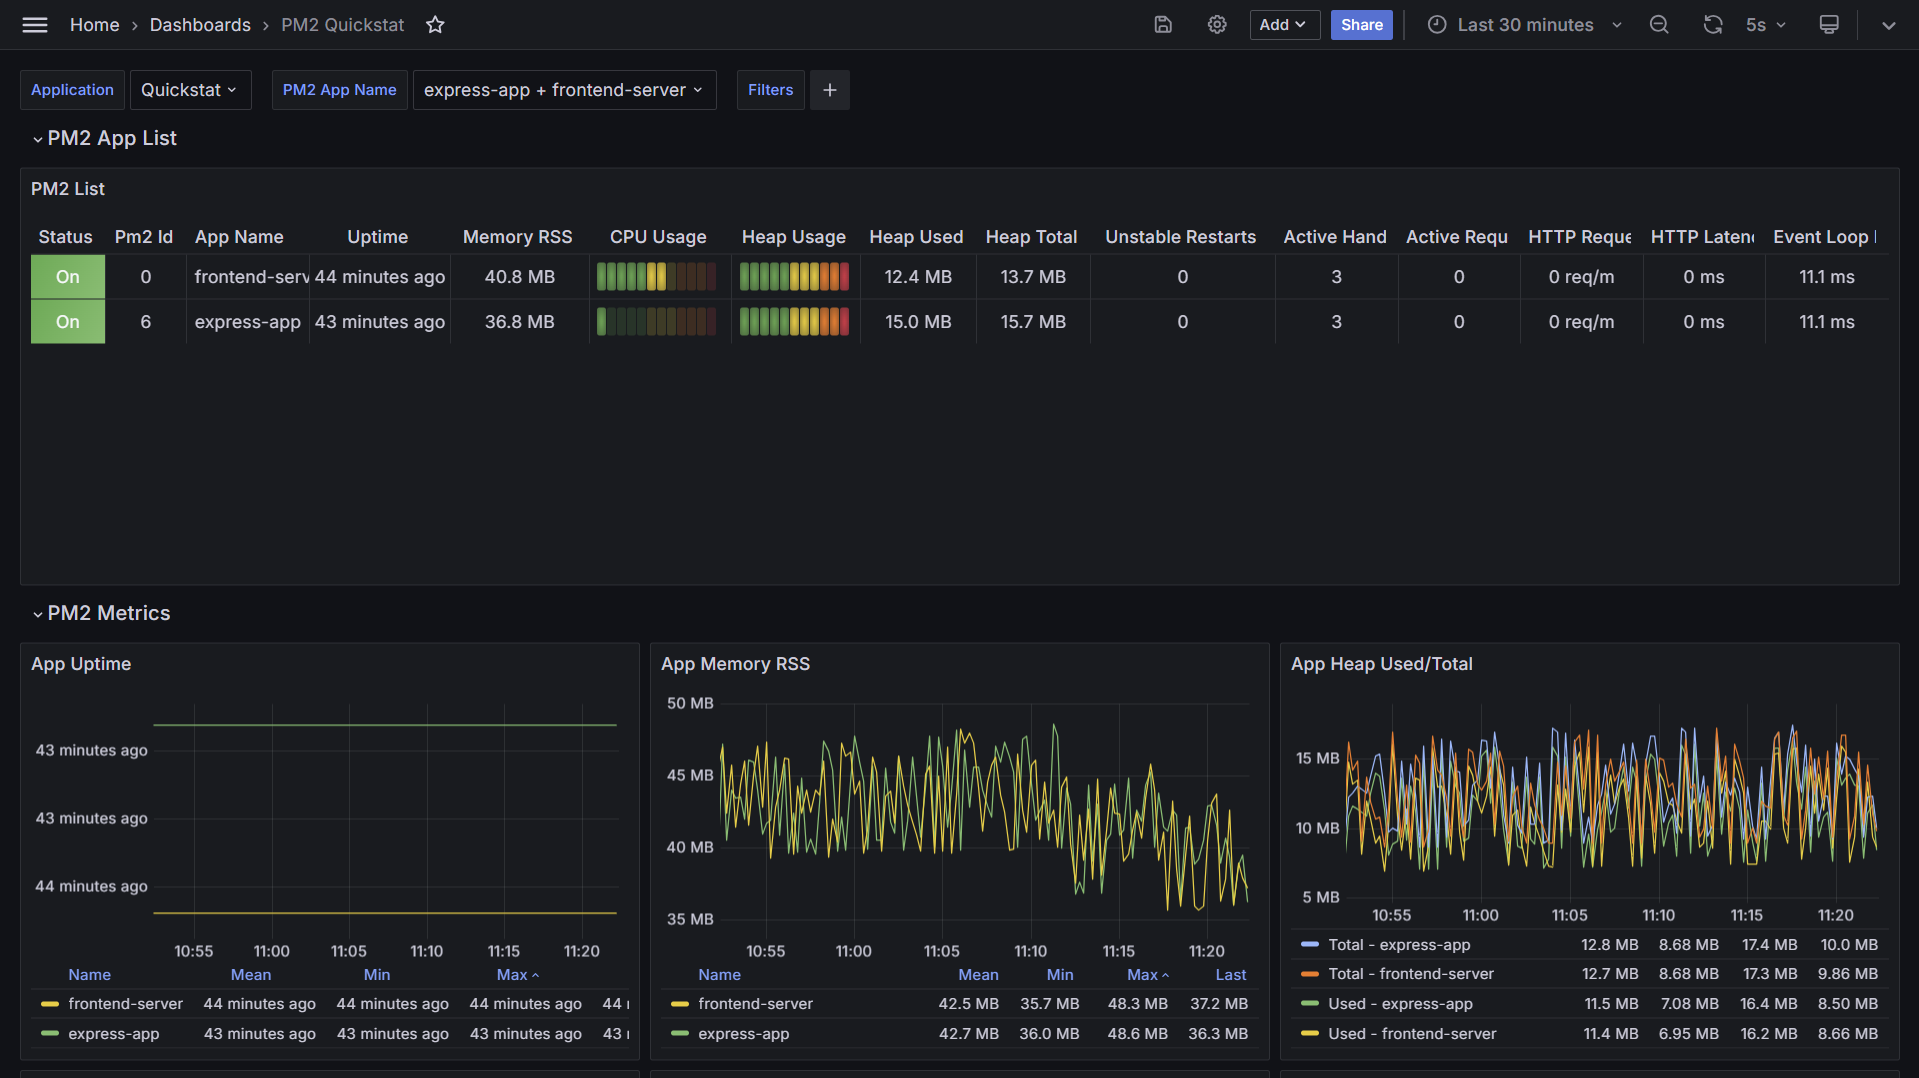Sort the table by Memory RSS column

click(x=517, y=237)
